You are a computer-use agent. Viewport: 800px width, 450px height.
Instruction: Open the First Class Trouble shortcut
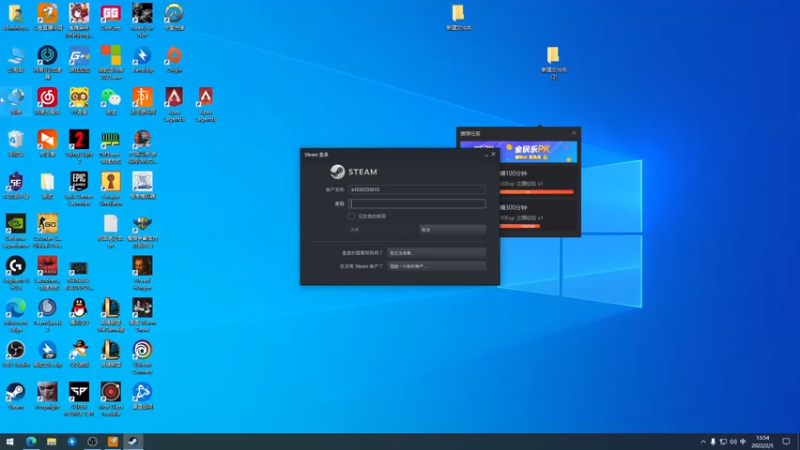click(111, 399)
